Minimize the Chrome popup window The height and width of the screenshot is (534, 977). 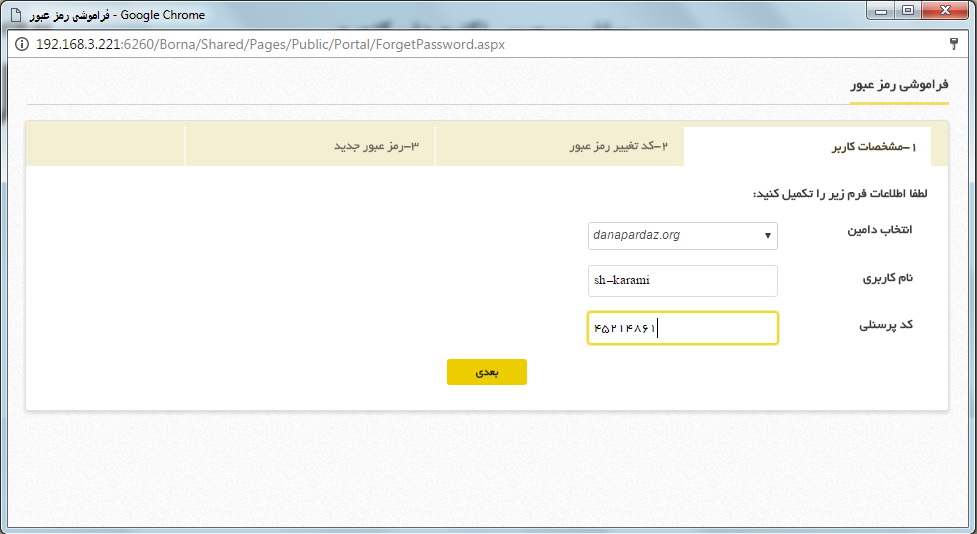(880, 11)
